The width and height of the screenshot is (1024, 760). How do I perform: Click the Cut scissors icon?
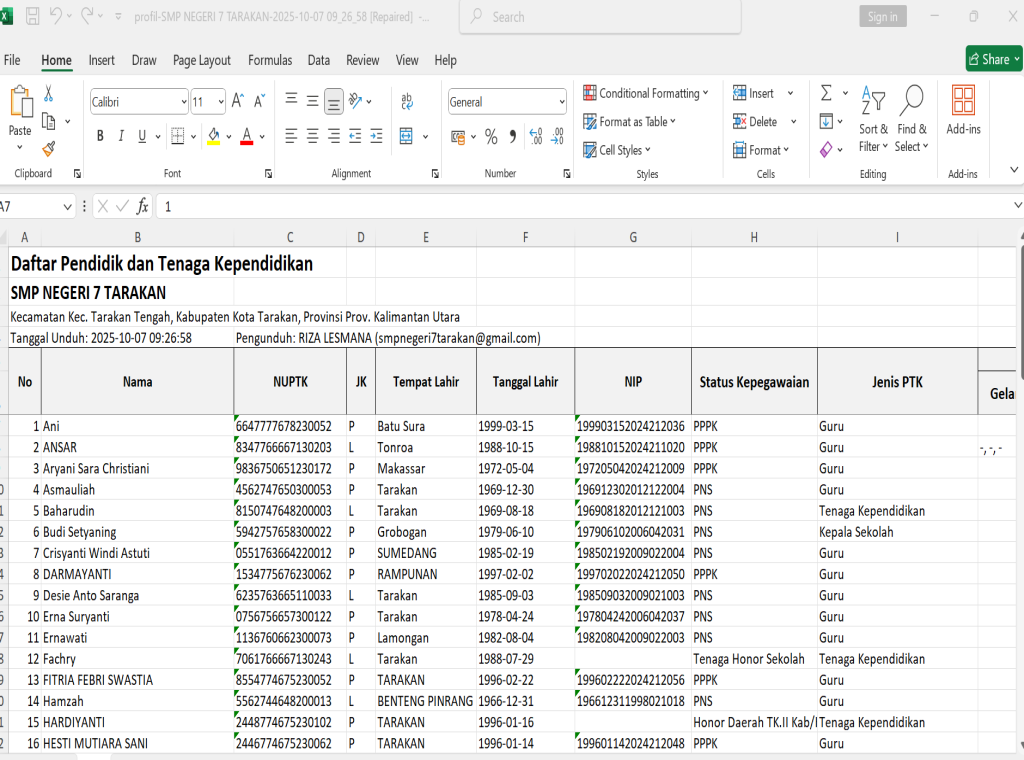(x=48, y=94)
